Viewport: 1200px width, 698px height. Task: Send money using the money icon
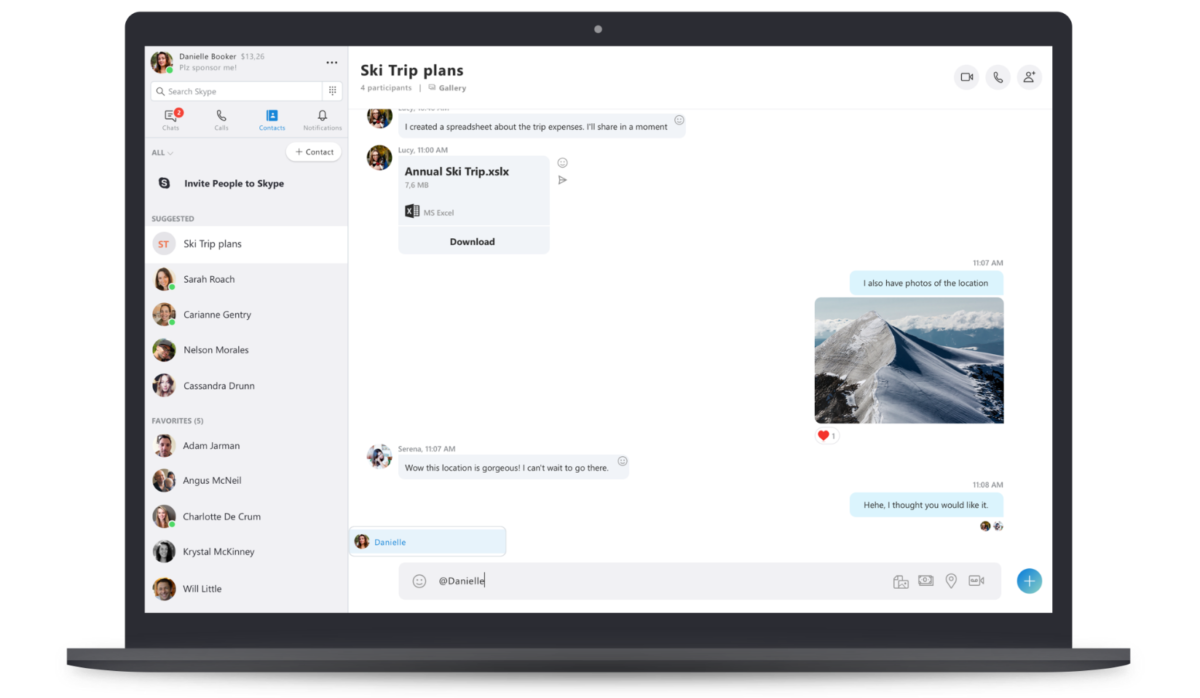point(925,580)
